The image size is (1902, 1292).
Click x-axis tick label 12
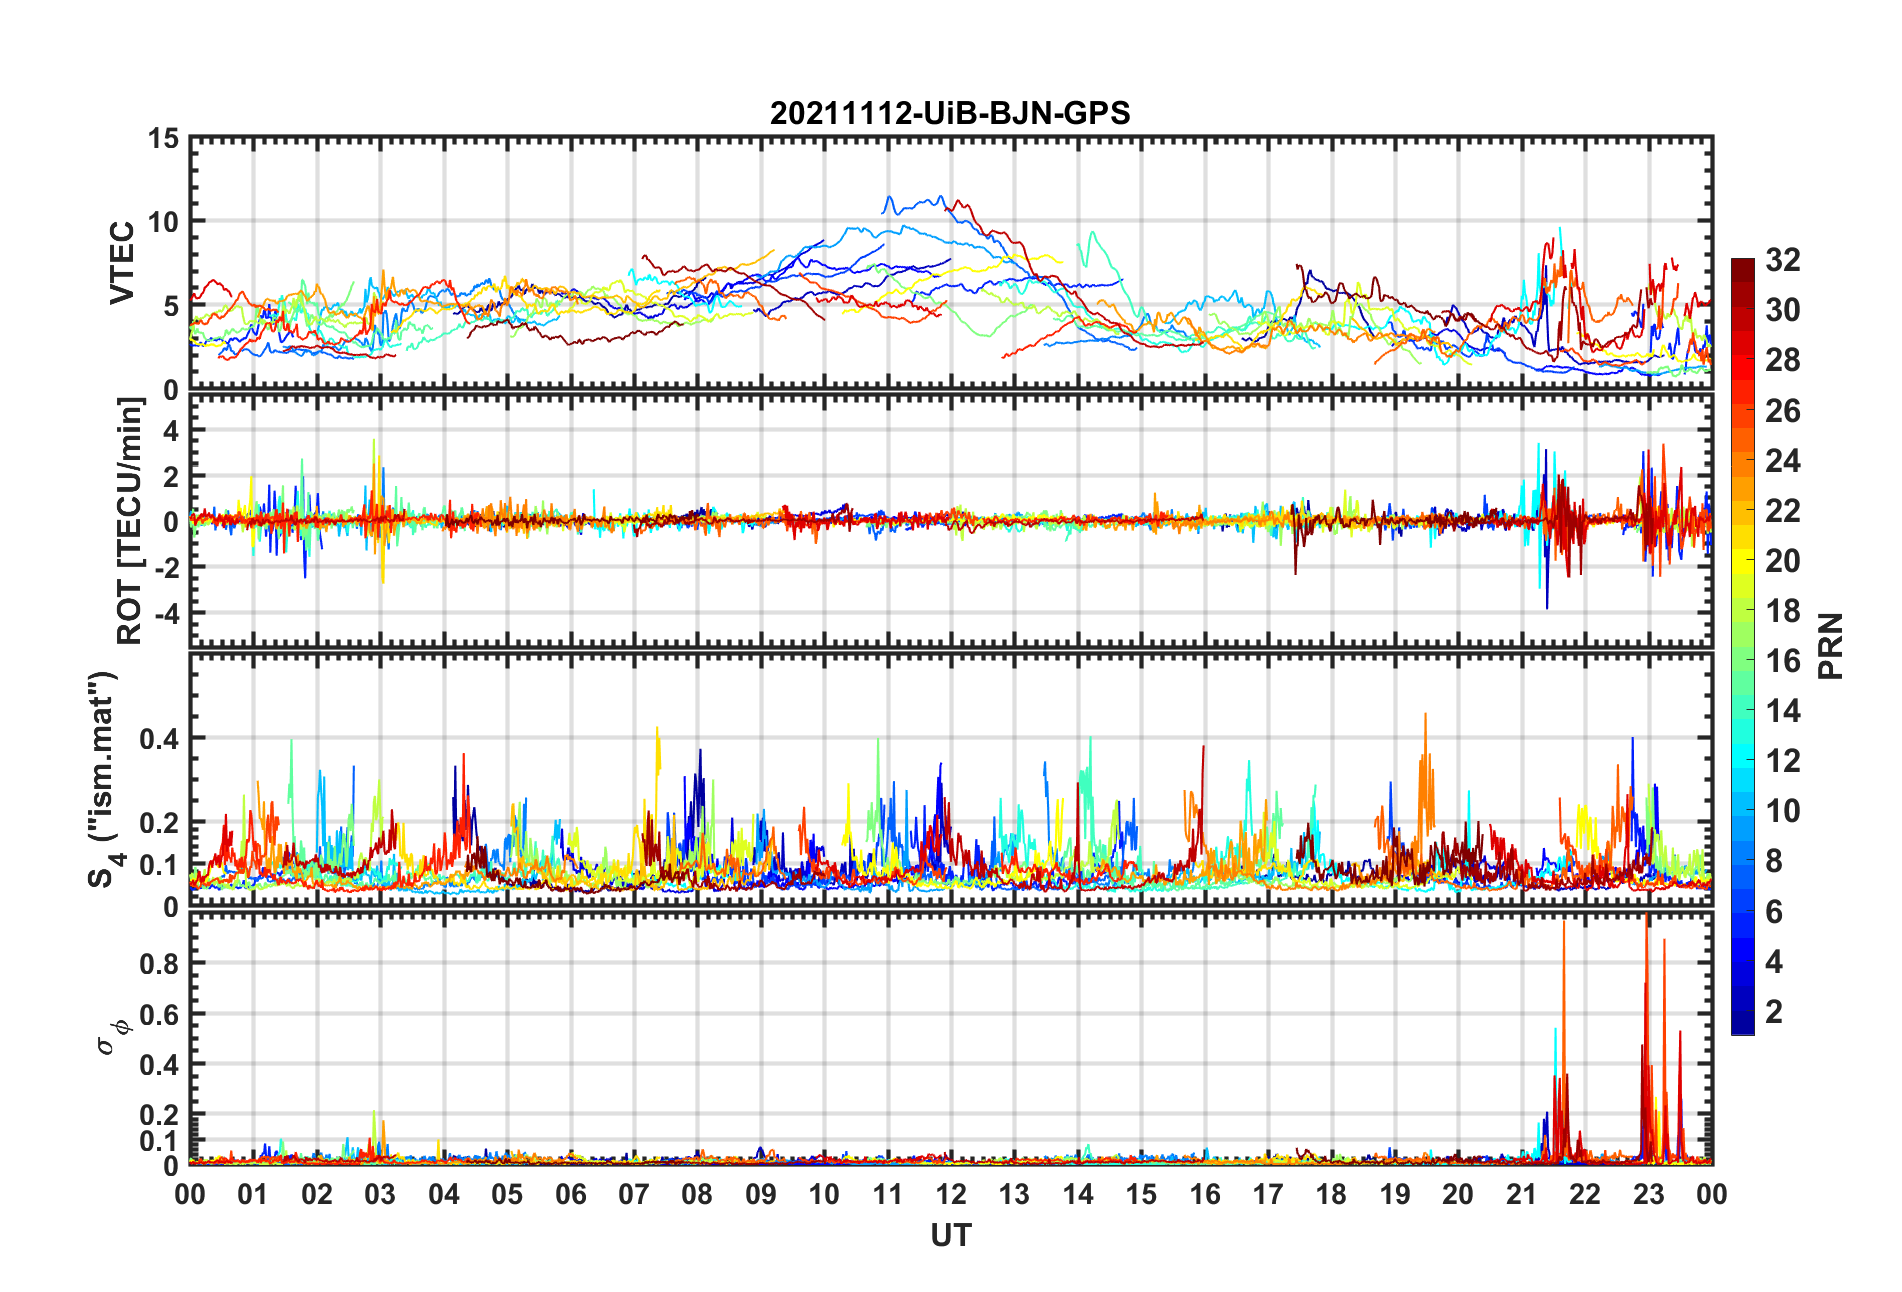(x=951, y=1194)
